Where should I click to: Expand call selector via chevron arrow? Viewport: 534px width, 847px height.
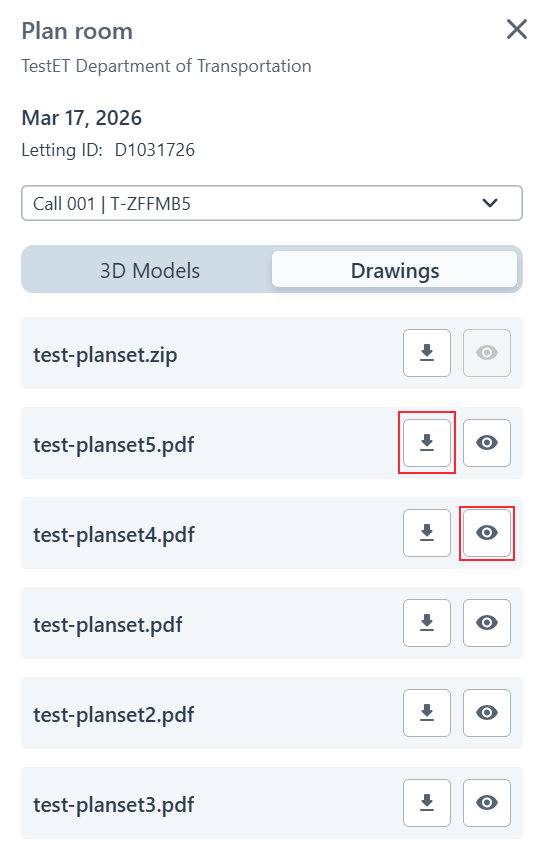tap(490, 203)
